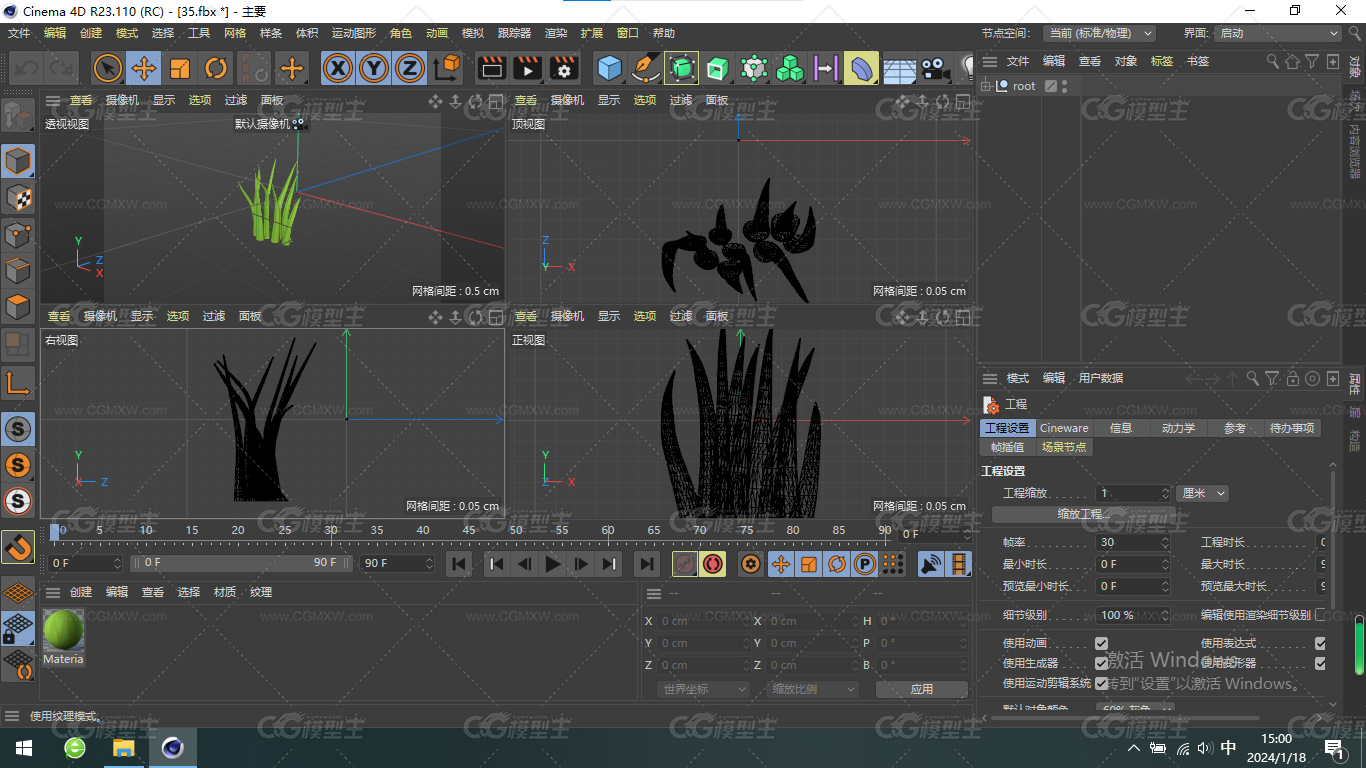Toggle 使用动画 checkbox
The width and height of the screenshot is (1366, 768).
pos(1101,644)
